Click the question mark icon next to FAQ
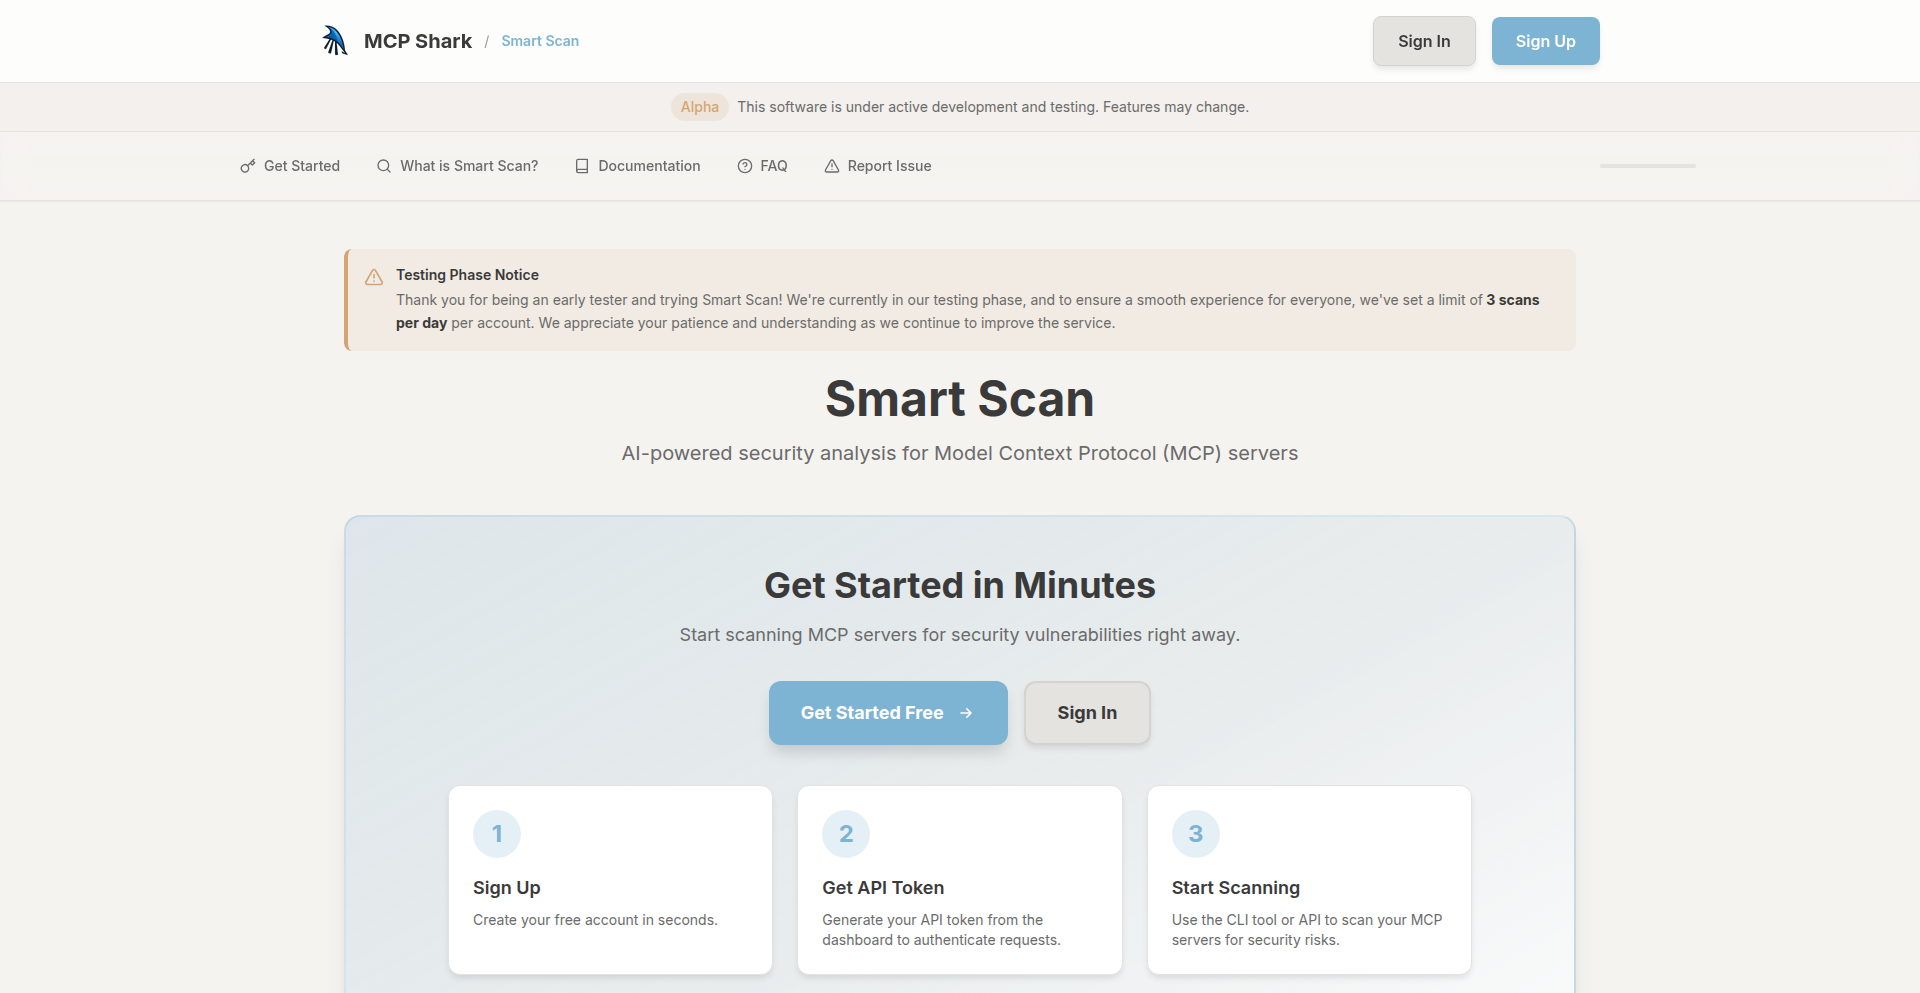Screen dimensions: 1920x993 point(743,166)
